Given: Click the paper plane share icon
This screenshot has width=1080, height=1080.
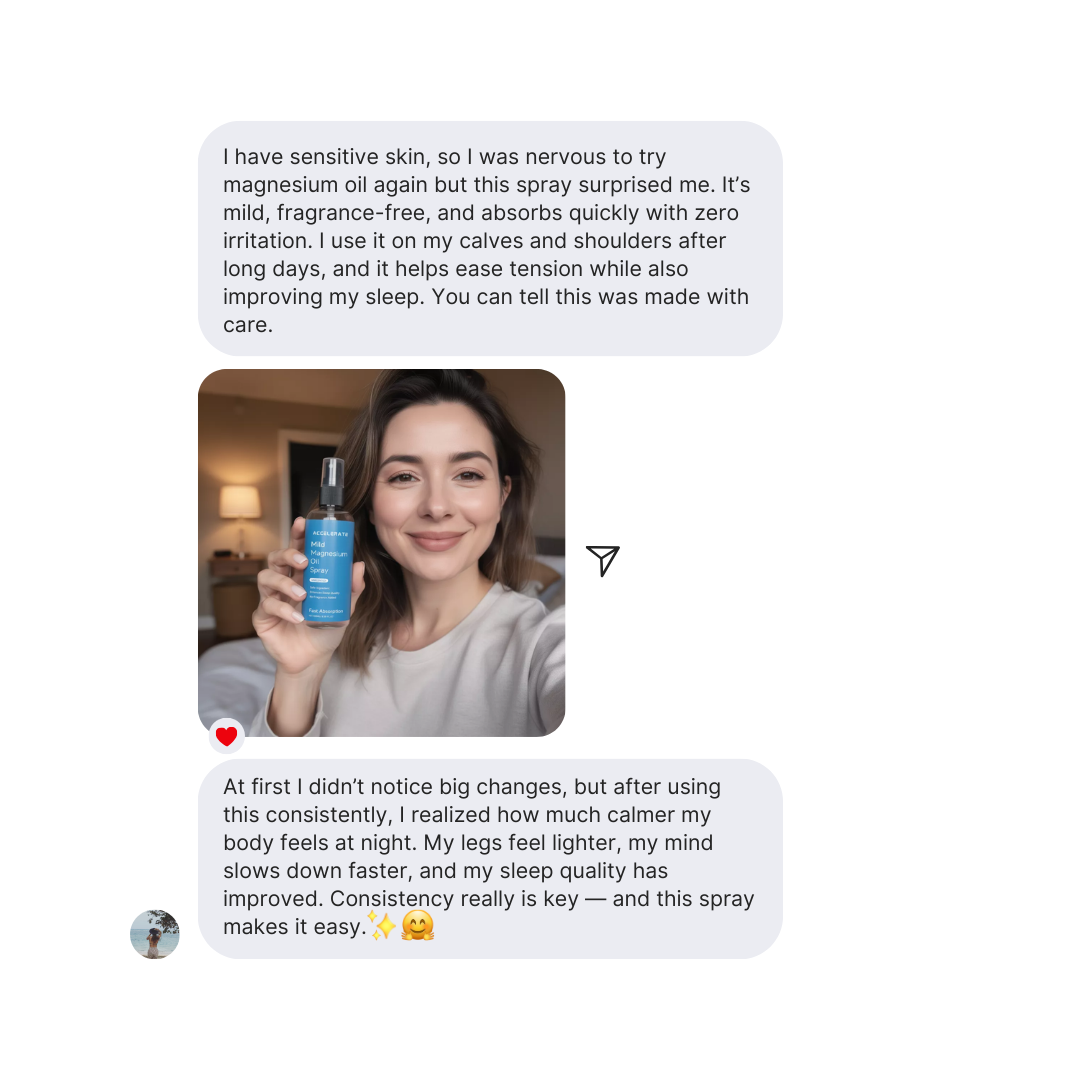Looking at the screenshot, I should pyautogui.click(x=603, y=561).
